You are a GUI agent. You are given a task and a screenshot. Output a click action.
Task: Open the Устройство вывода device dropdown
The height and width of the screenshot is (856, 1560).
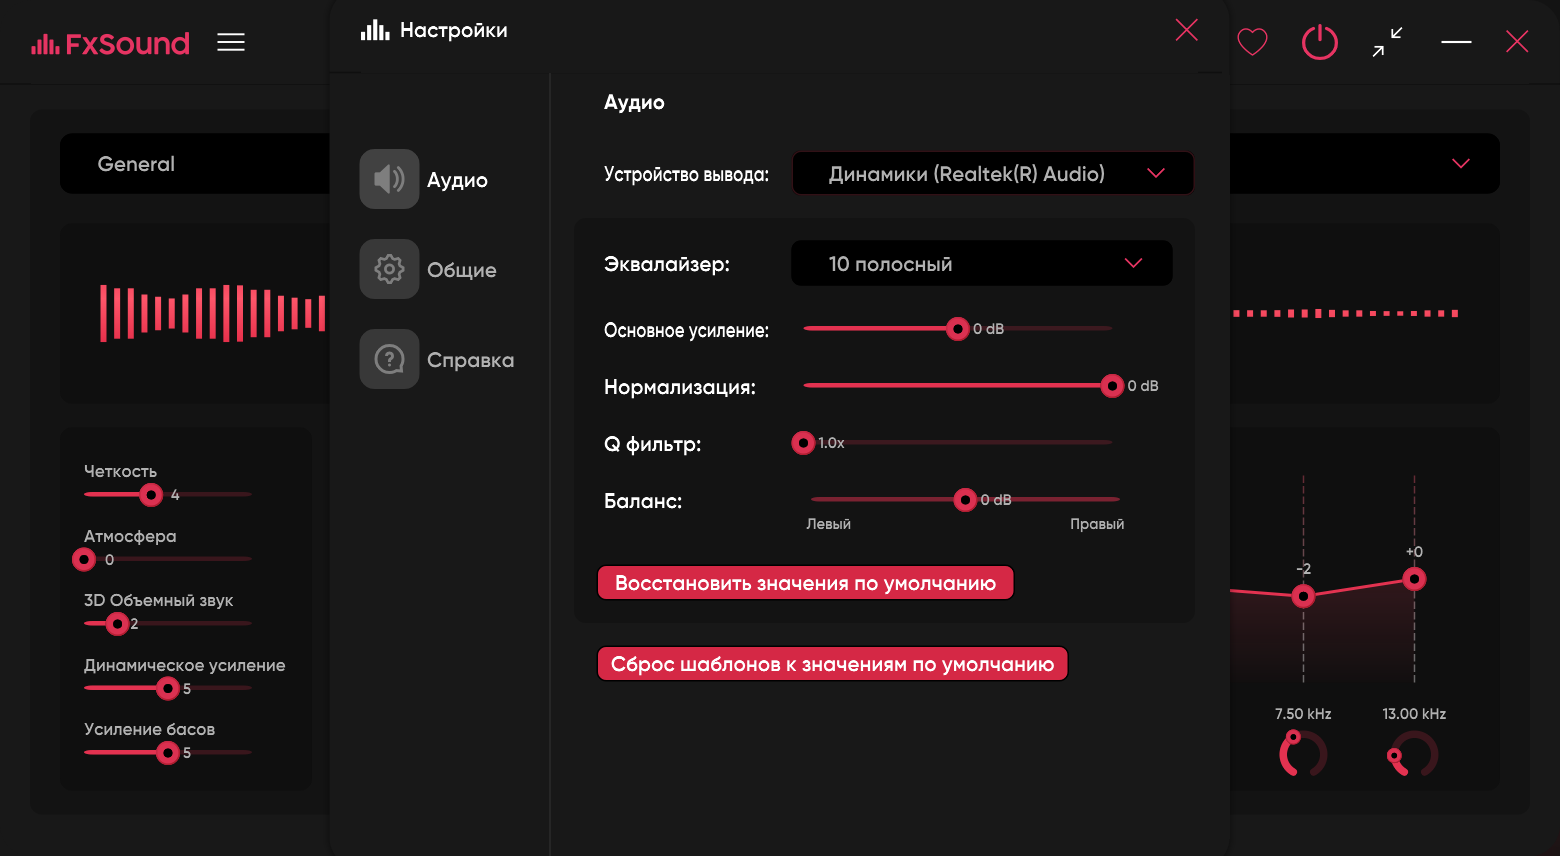(x=993, y=174)
